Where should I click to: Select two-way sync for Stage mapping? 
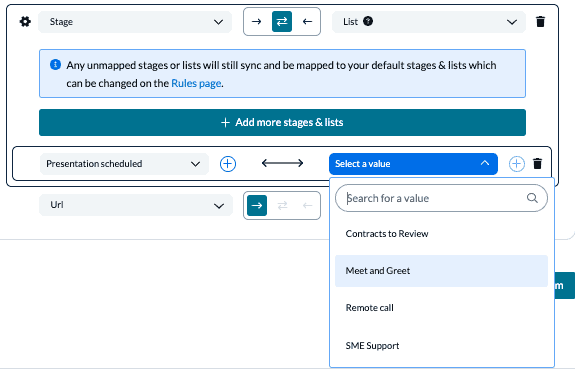pyautogui.click(x=282, y=22)
